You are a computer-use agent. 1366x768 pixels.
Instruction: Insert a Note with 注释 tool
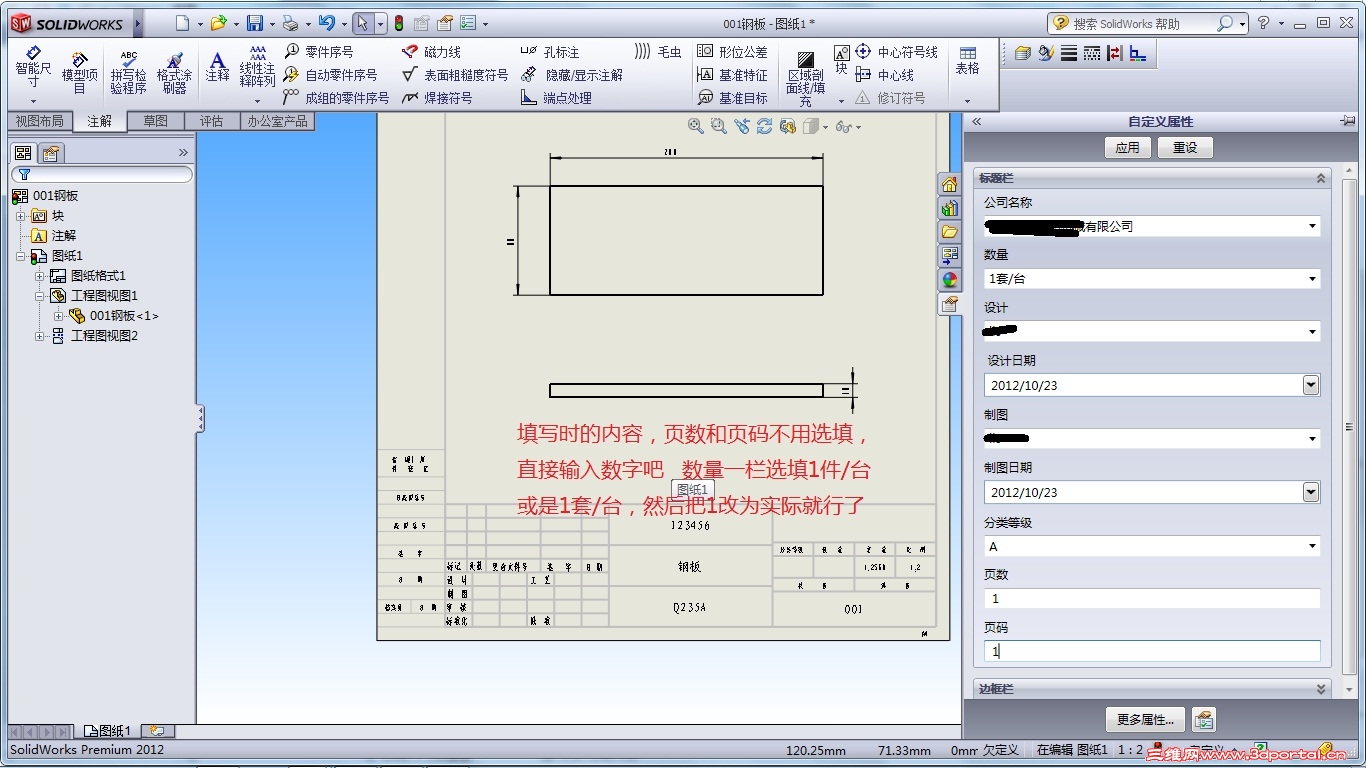[x=217, y=68]
